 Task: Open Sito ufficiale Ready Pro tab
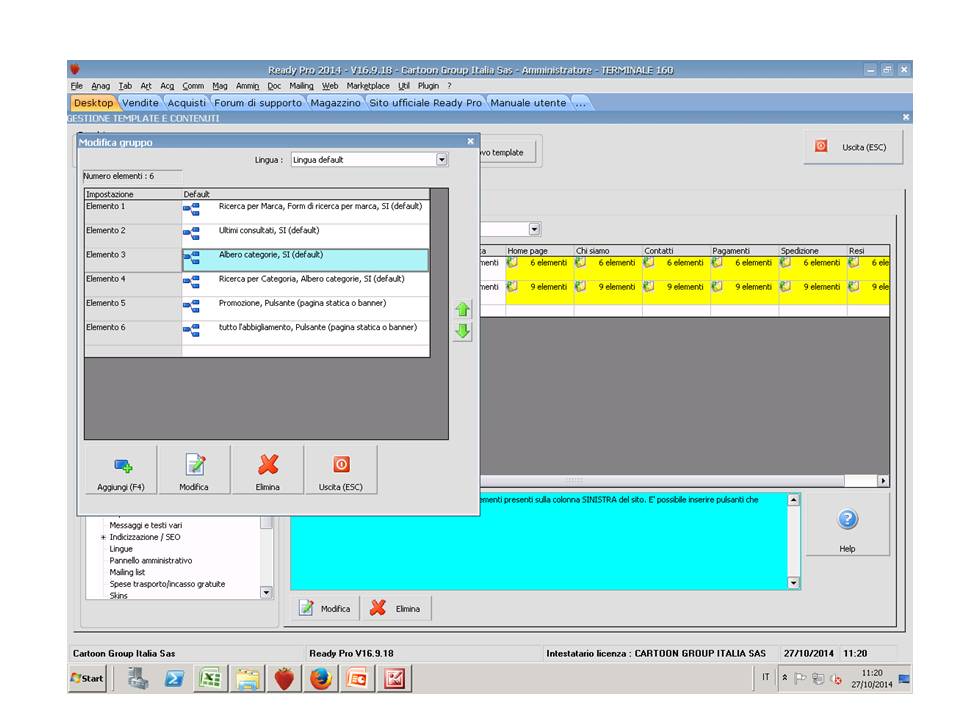click(426, 103)
